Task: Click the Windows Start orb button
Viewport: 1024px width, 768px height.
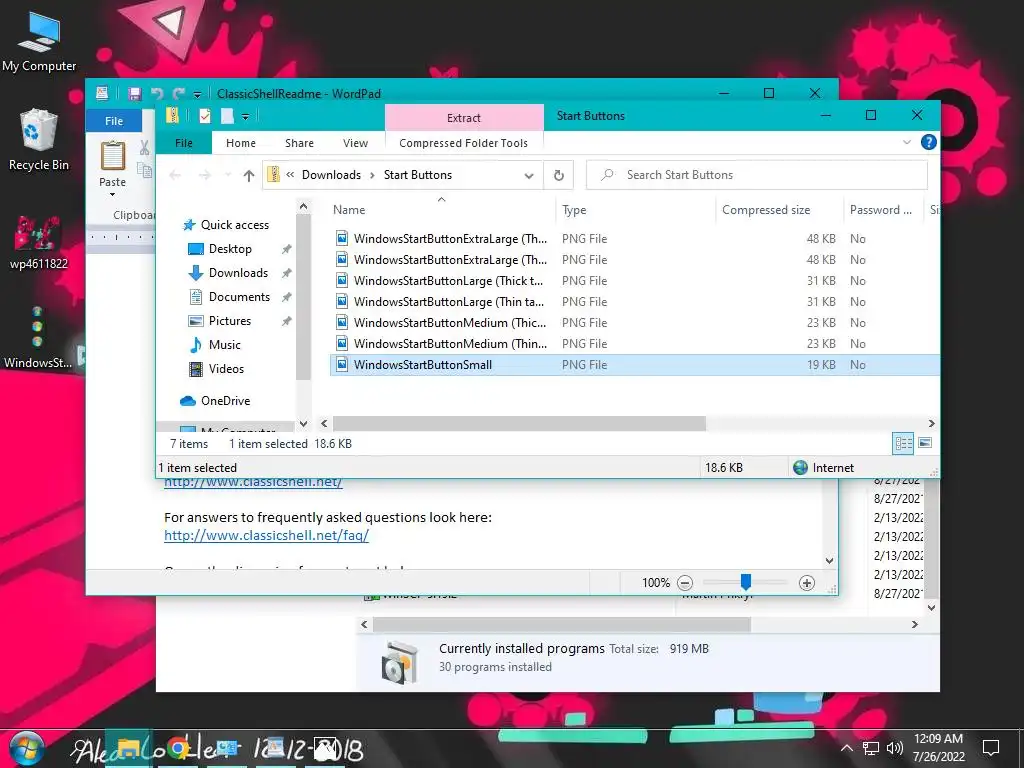Action: coord(26,749)
